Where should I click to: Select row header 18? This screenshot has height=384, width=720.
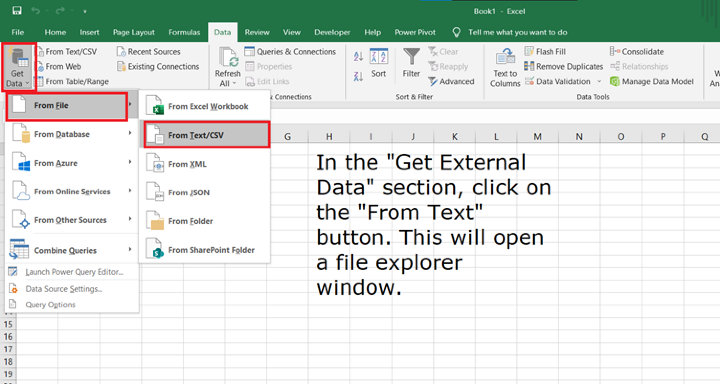8,361
